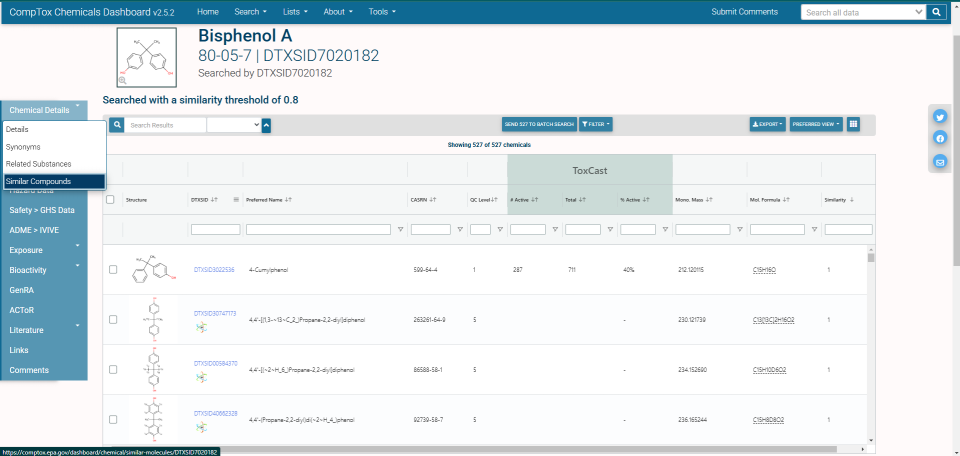
Task: Click the Preferred Name filter input
Action: (318, 230)
